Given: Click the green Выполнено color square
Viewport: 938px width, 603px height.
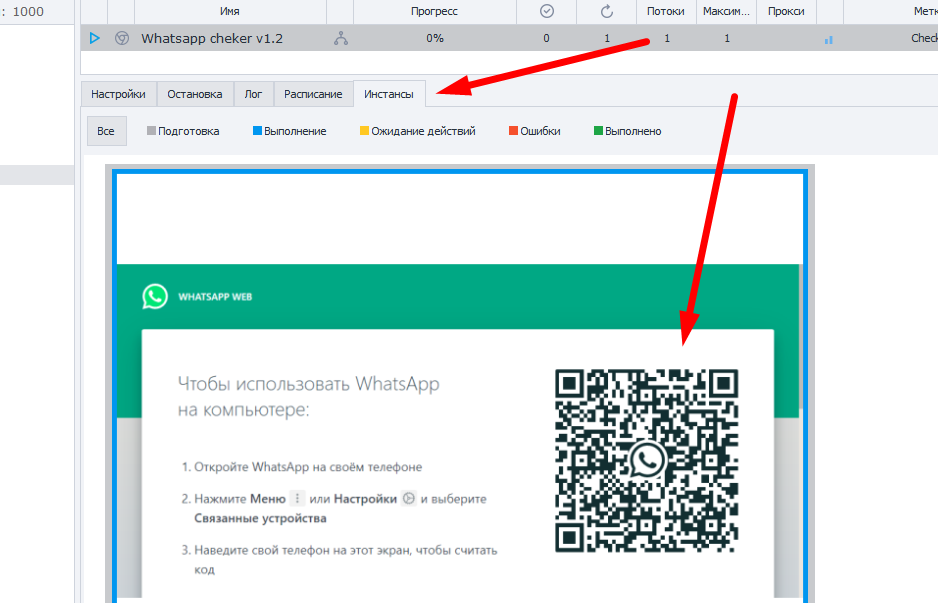Looking at the screenshot, I should coord(598,130).
